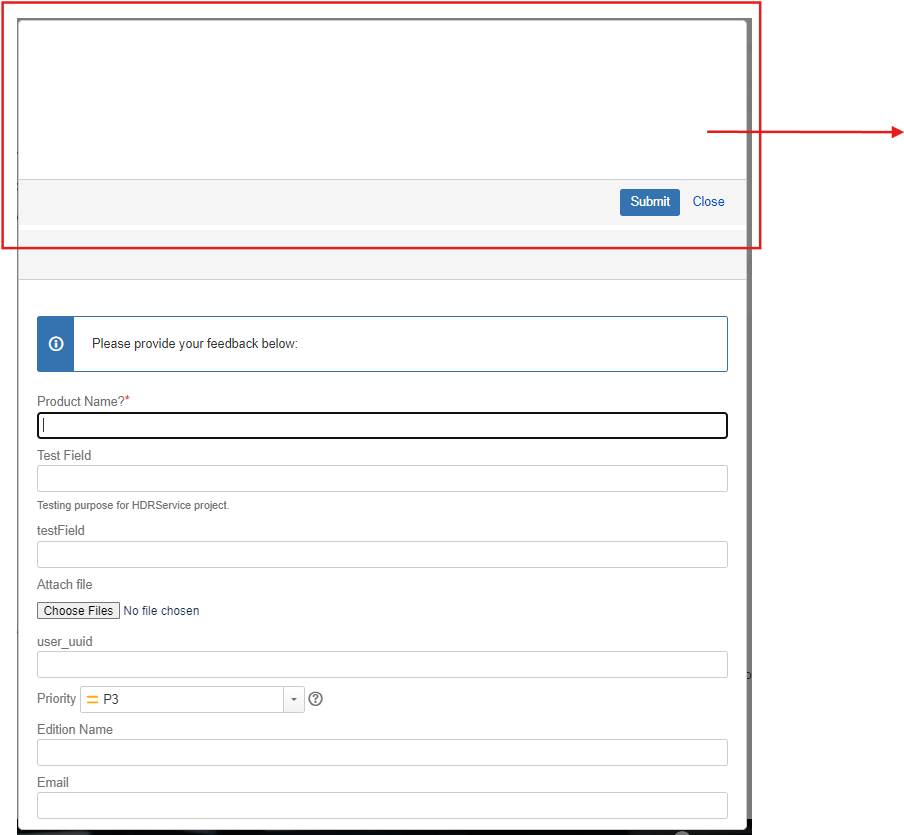
Task: Click the Test Field input box
Action: coord(382,479)
